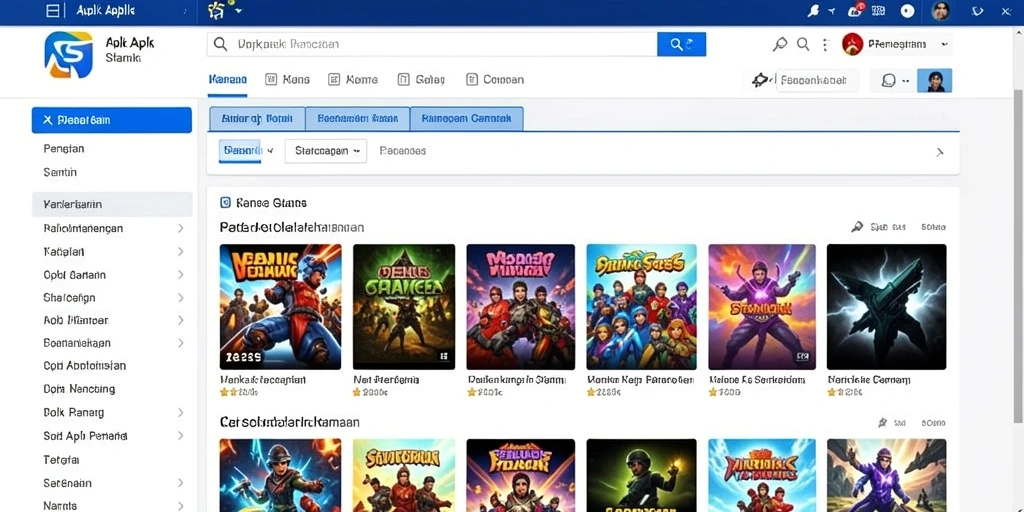Viewport: 1024px width, 512px height.
Task: Expand the Senenaan sidebar item
Action: click(x=112, y=483)
